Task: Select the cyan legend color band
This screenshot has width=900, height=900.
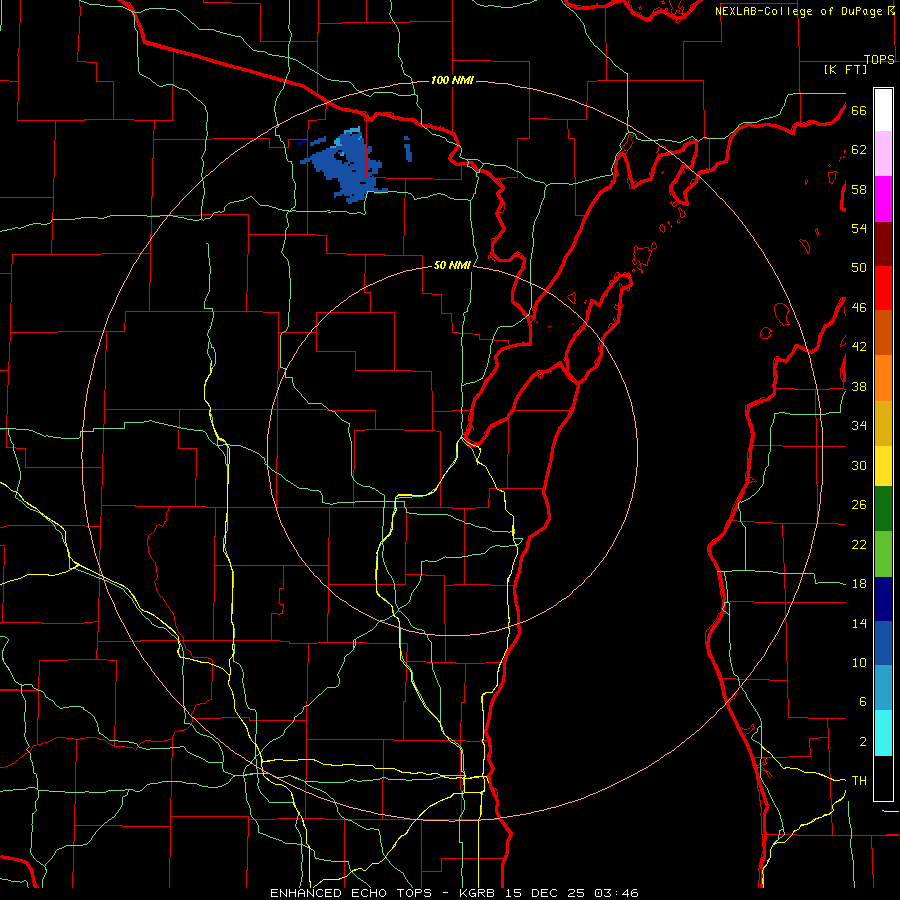Action: coord(883,733)
